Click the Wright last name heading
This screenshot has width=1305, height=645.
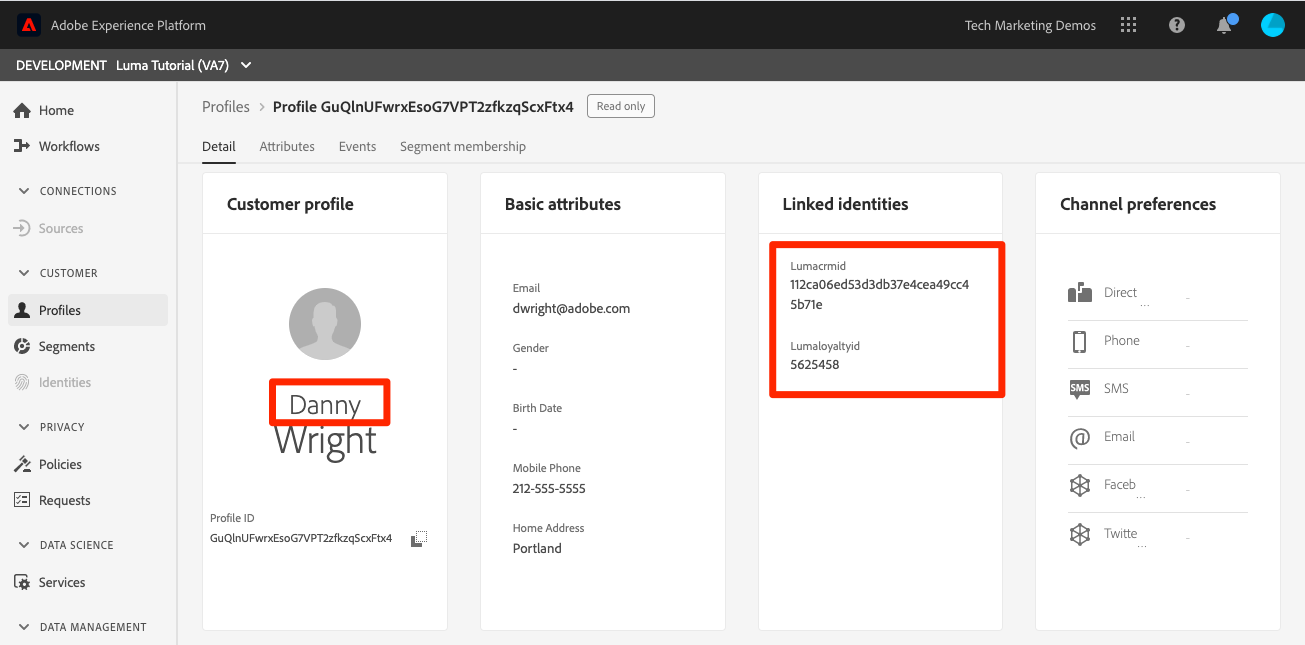click(x=325, y=440)
